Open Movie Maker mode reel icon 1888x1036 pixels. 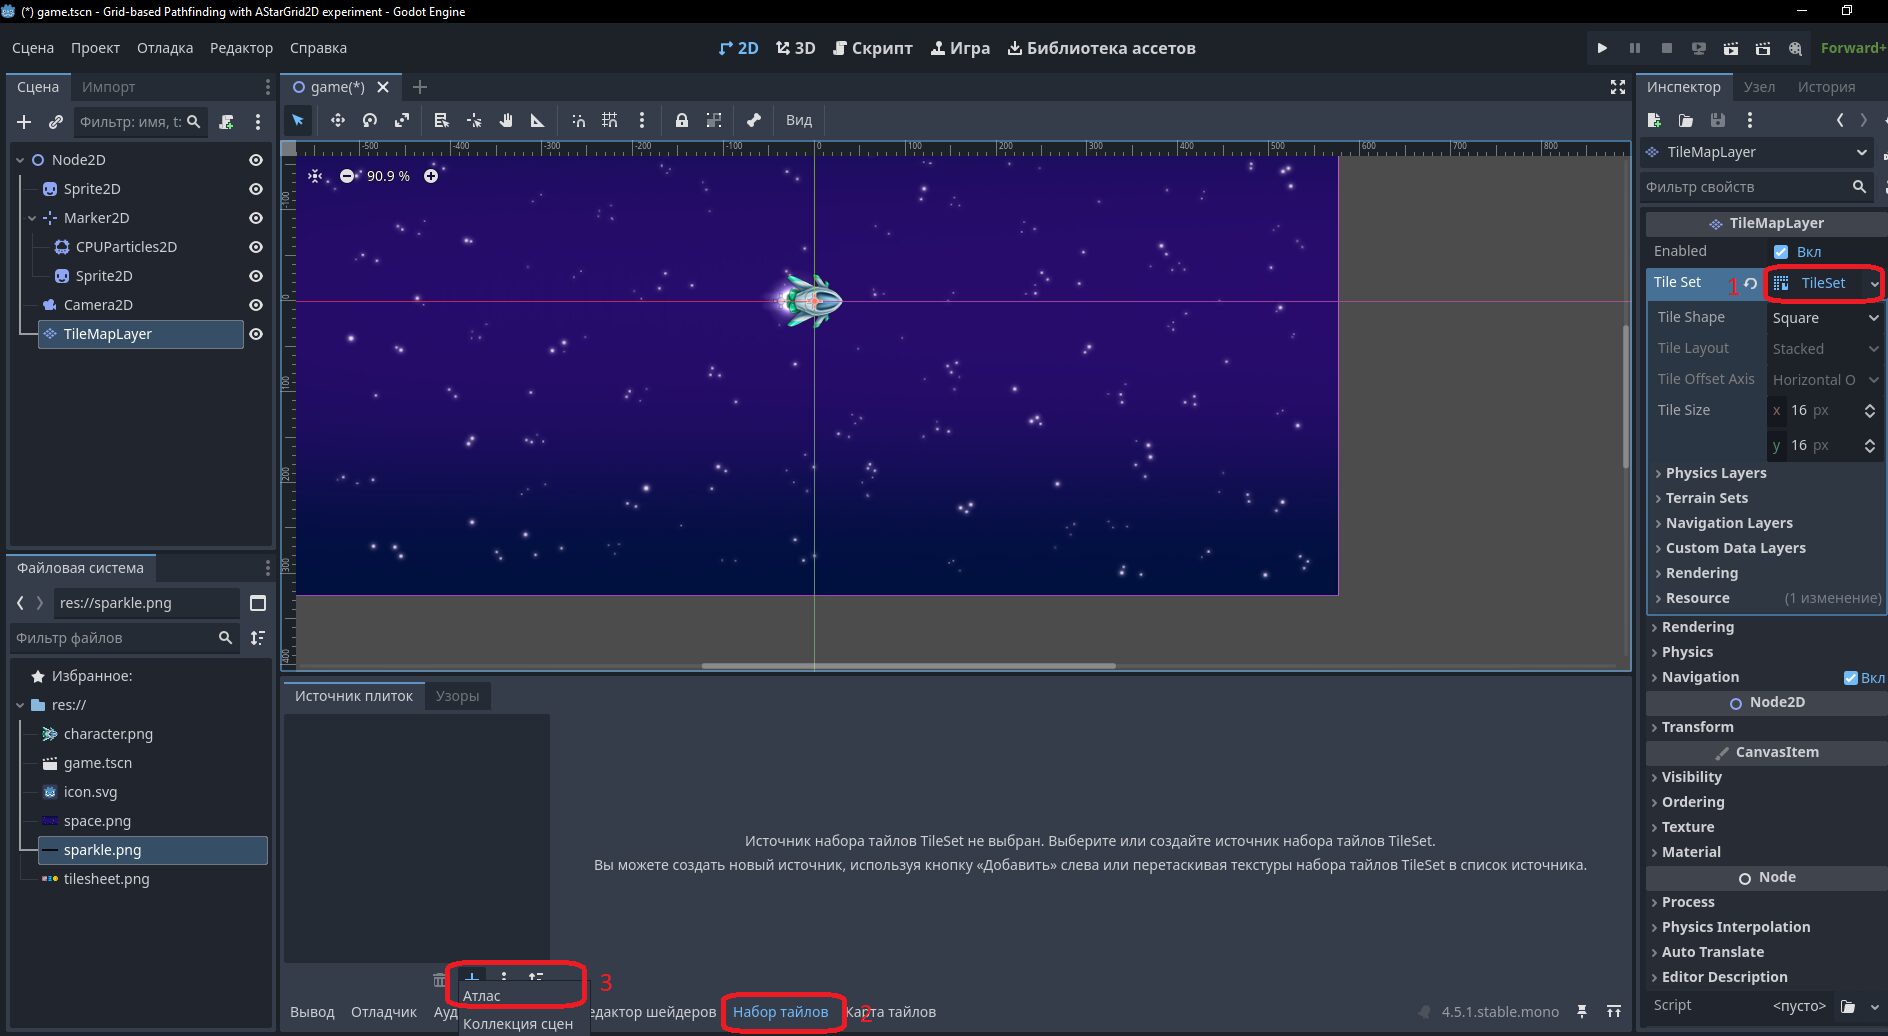tap(1796, 48)
